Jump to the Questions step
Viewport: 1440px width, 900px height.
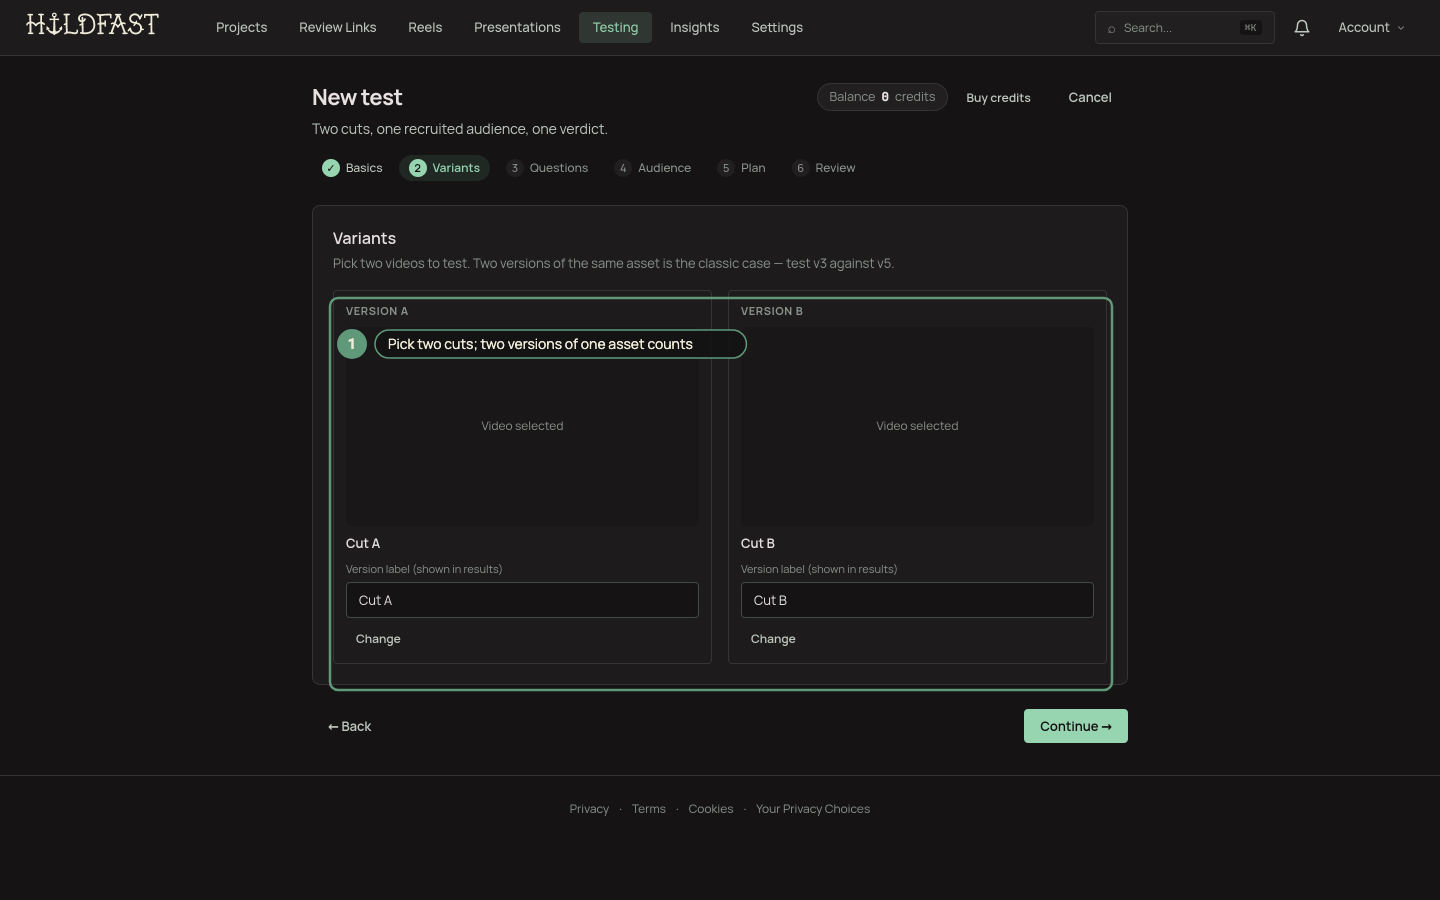coord(548,168)
